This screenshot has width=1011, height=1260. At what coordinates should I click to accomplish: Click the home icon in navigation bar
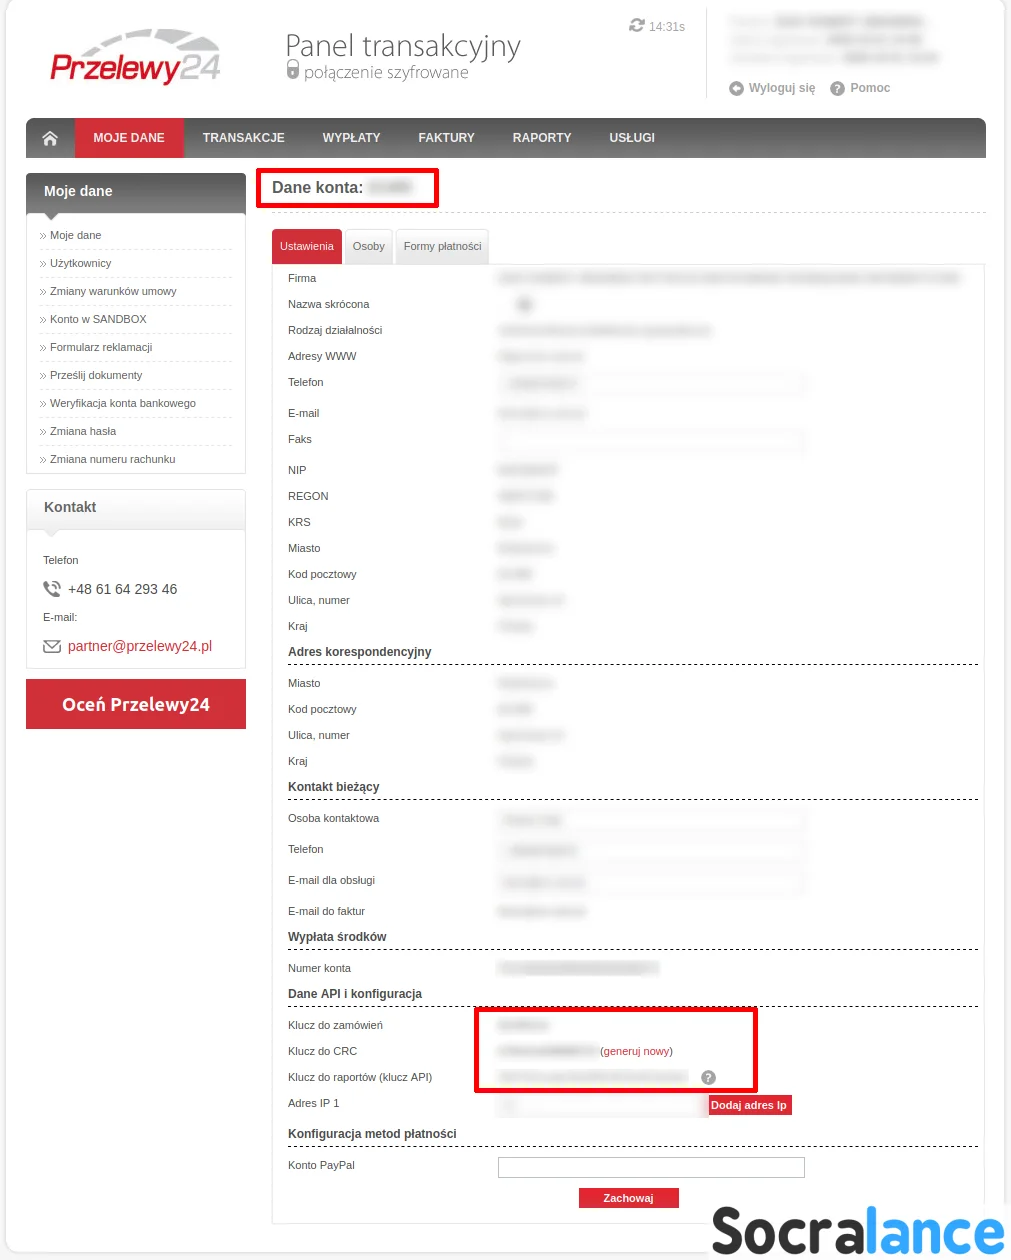50,138
